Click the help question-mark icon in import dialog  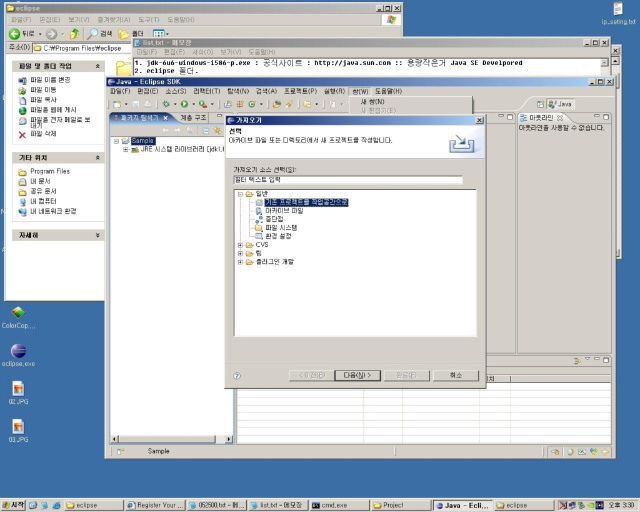[x=237, y=376]
